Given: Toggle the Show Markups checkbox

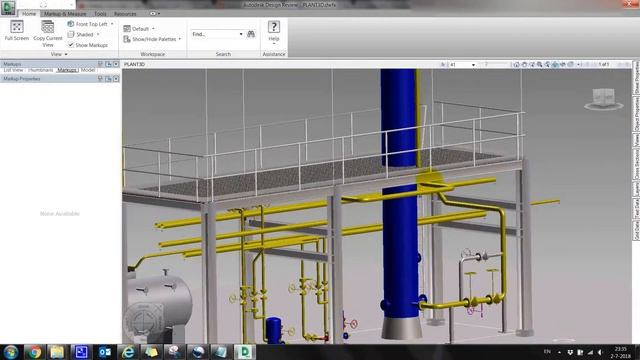Looking at the screenshot, I should (x=71, y=44).
